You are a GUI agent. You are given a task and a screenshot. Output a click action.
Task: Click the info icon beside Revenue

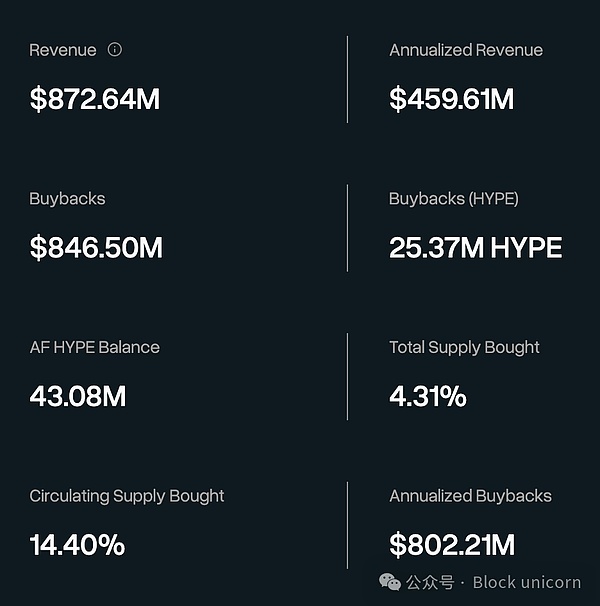coord(115,49)
